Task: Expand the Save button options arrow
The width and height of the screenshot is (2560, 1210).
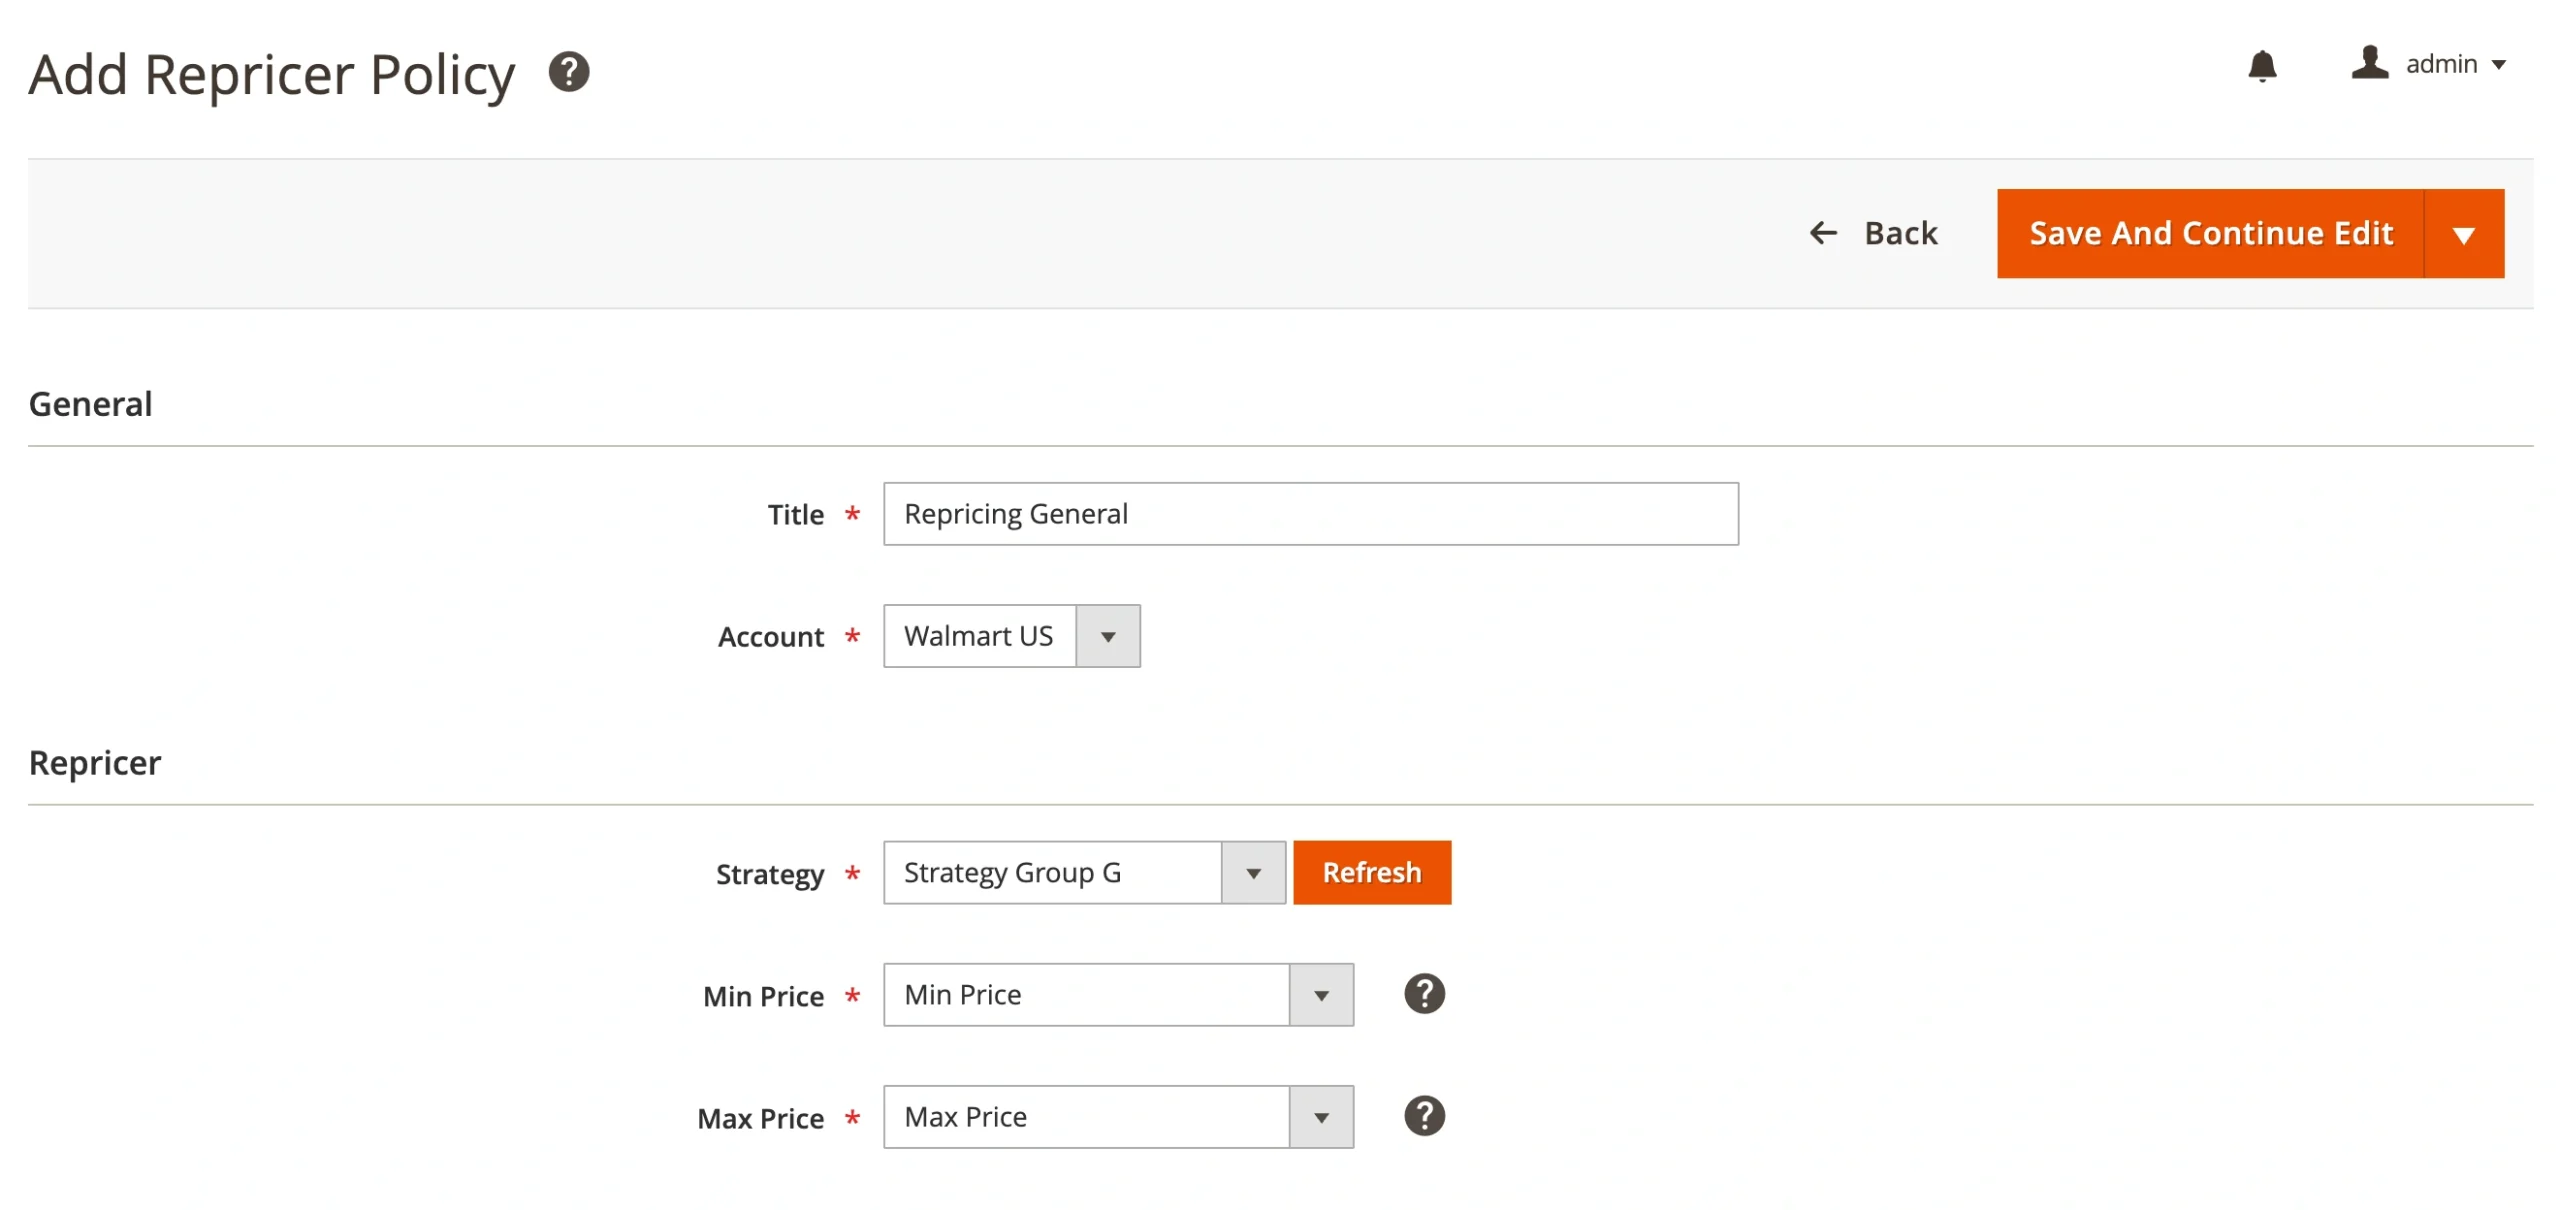Action: (2463, 234)
